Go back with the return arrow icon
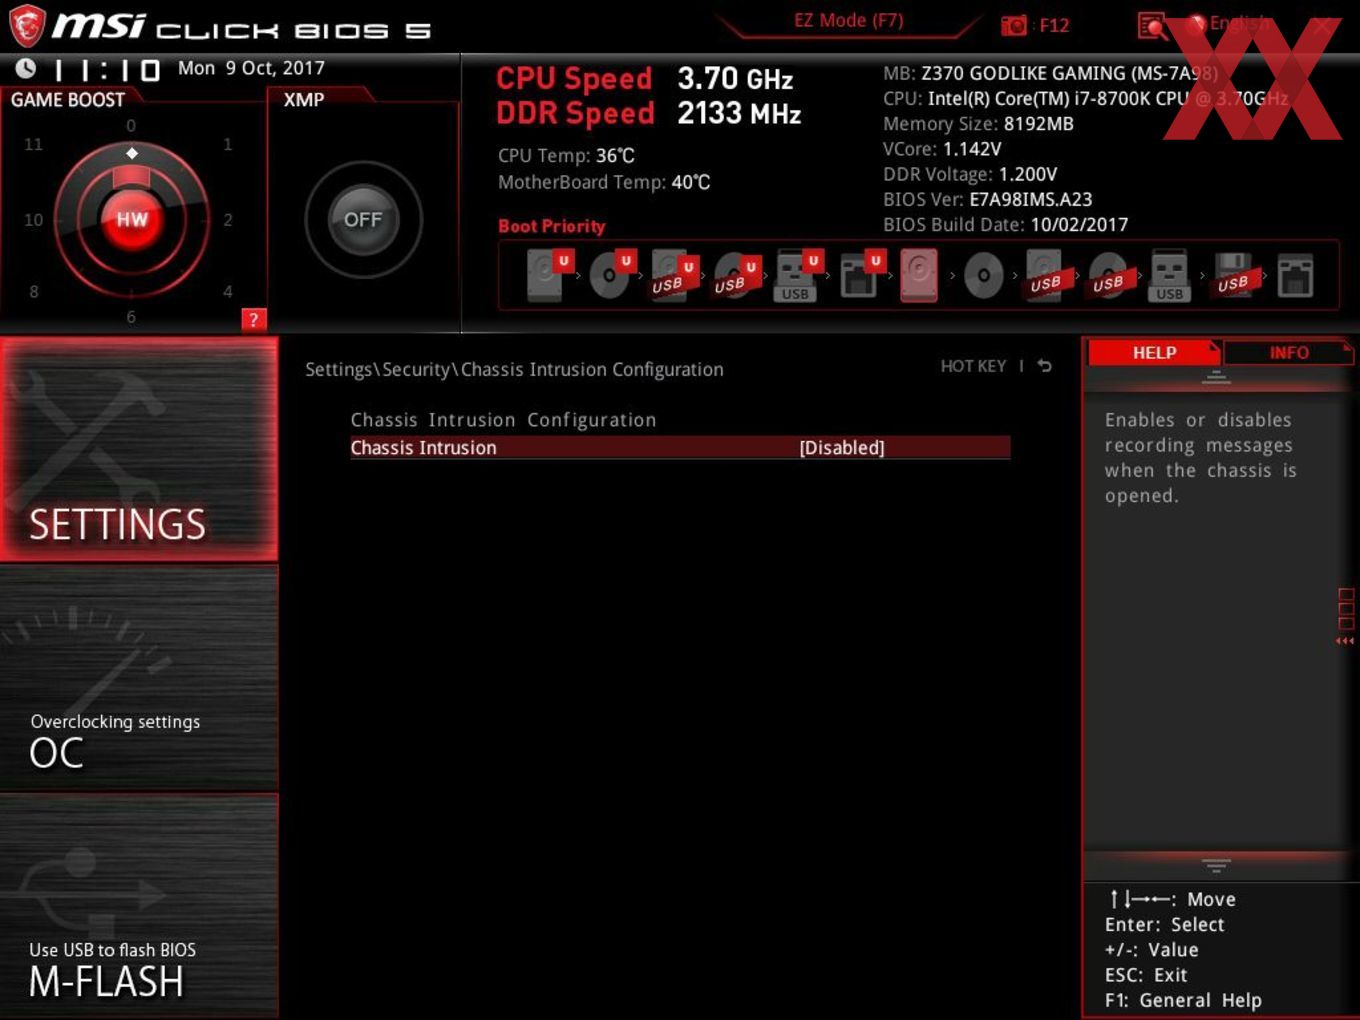This screenshot has height=1020, width=1360. point(1044,366)
